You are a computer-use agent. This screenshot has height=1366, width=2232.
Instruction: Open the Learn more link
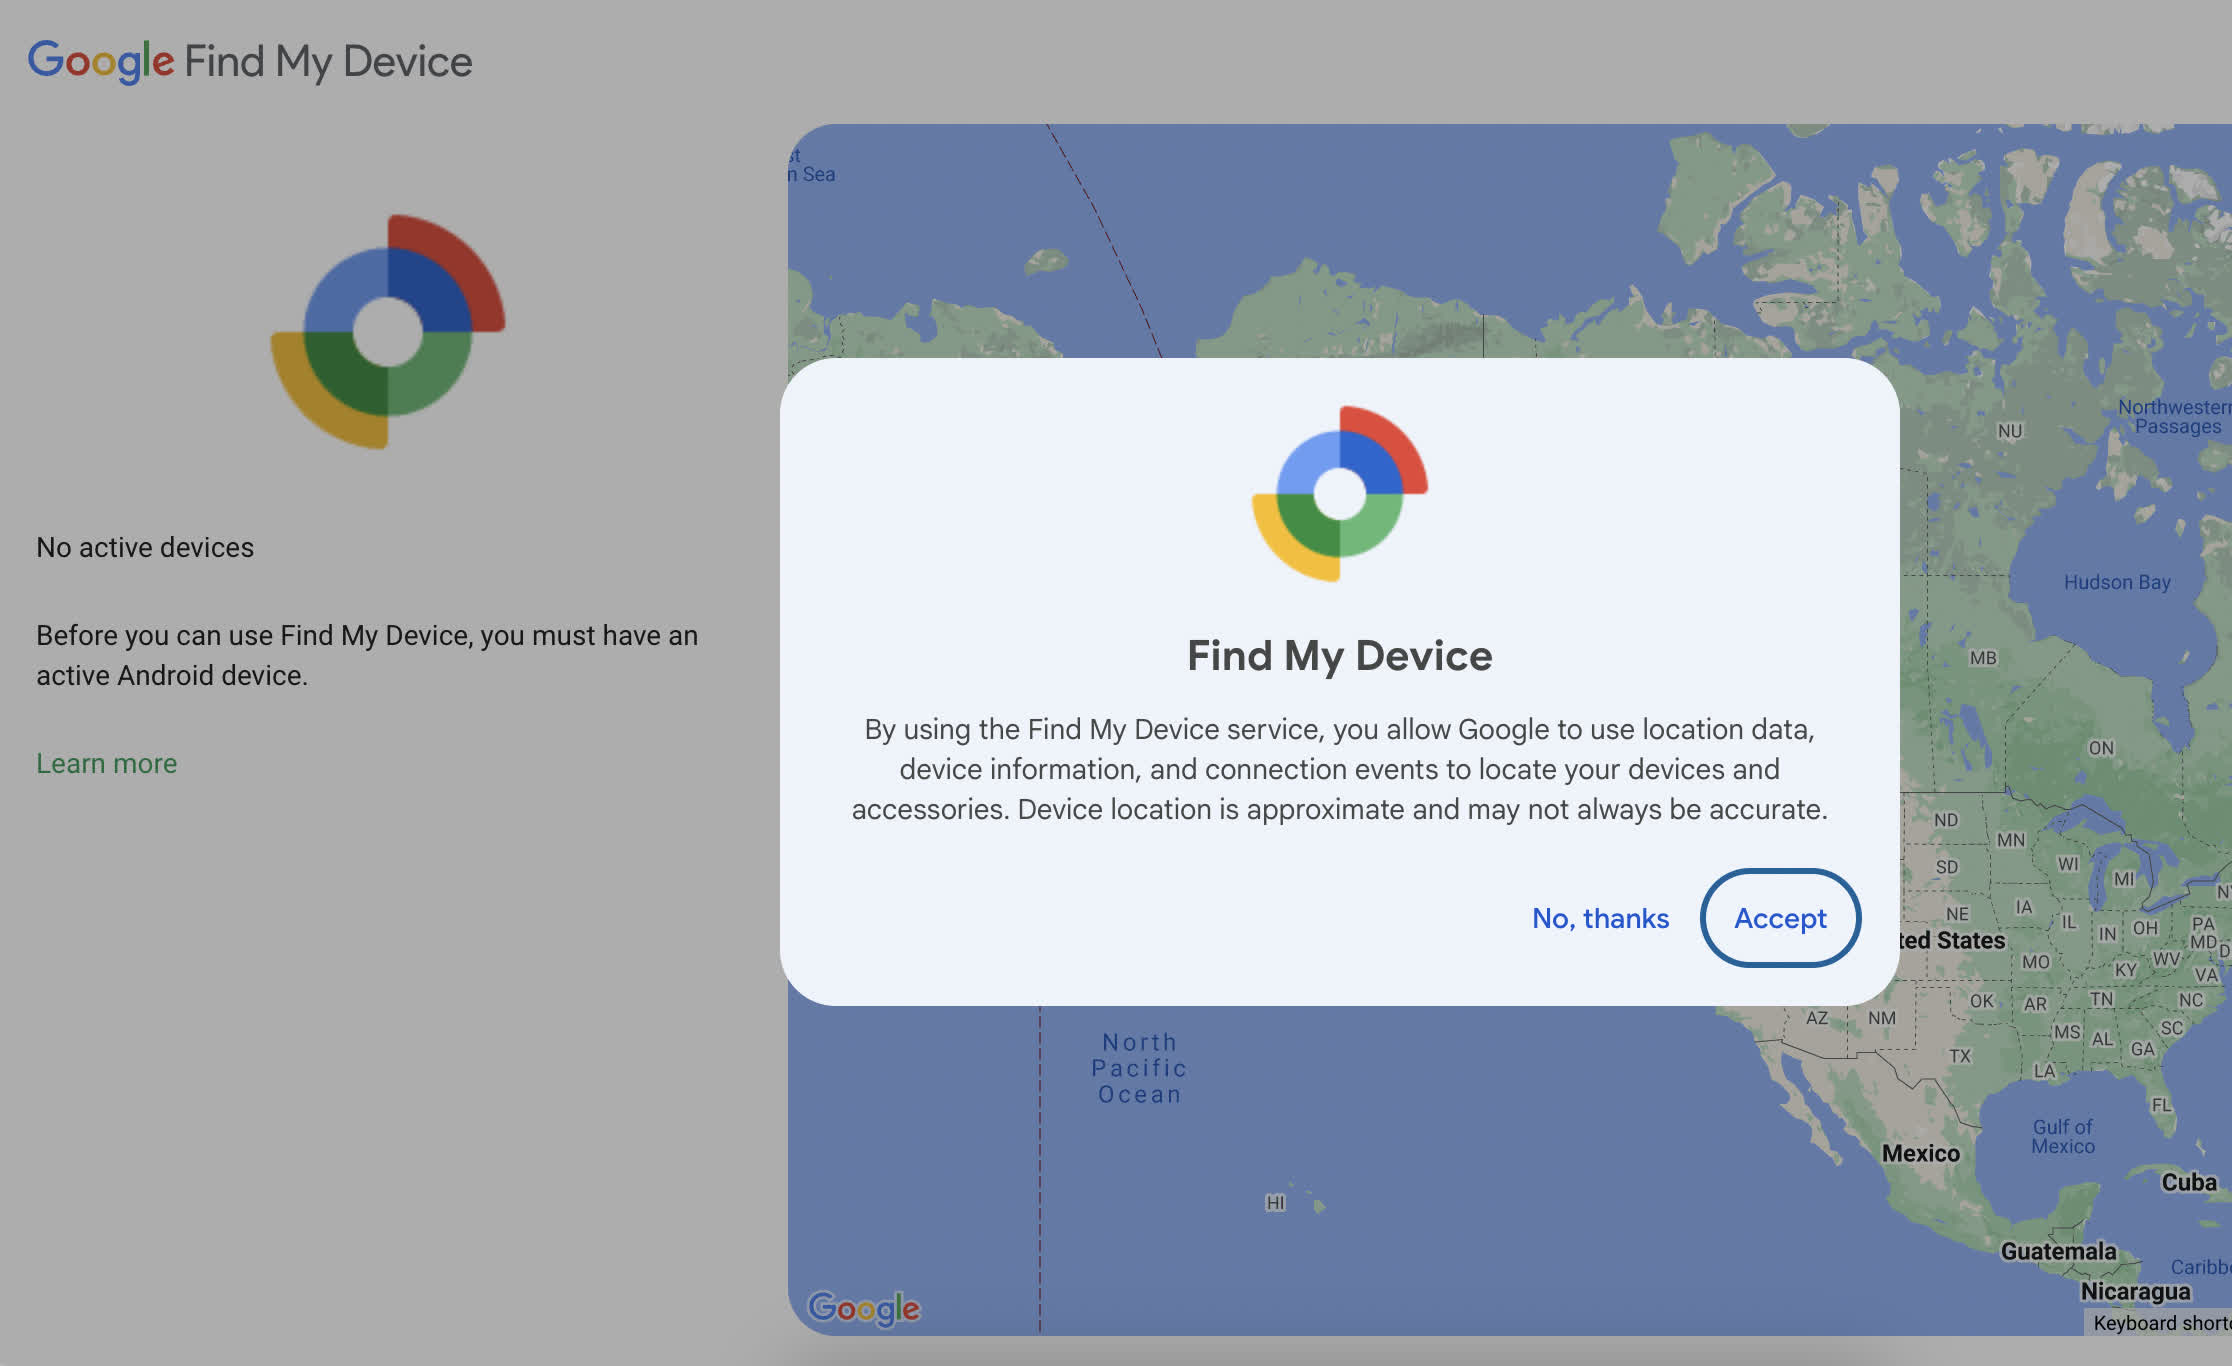[107, 763]
